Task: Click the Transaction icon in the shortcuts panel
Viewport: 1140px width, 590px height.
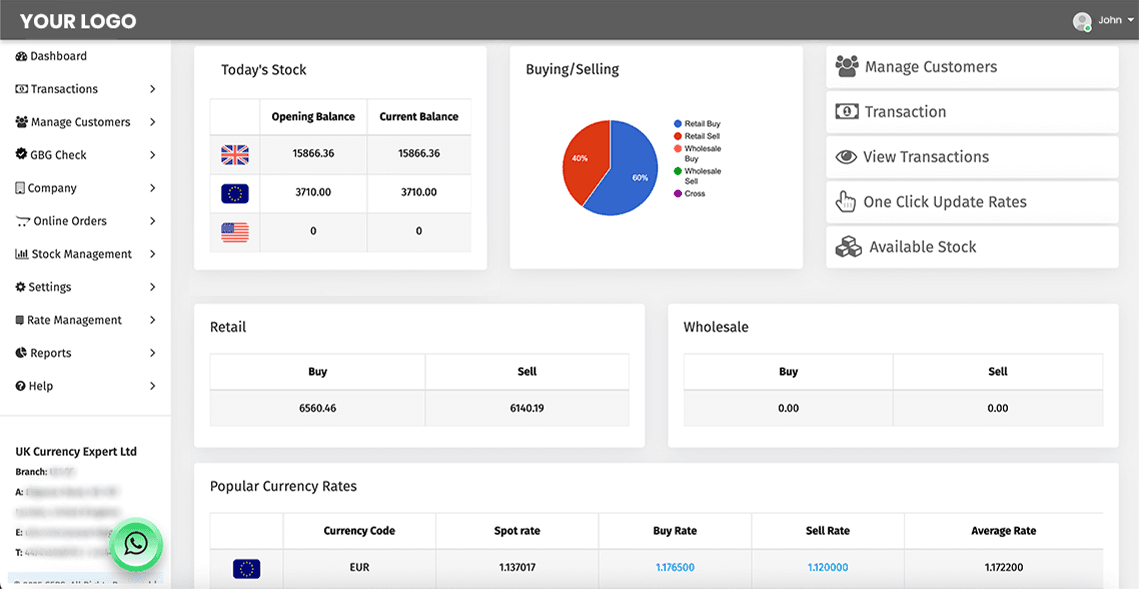Action: tap(848, 112)
